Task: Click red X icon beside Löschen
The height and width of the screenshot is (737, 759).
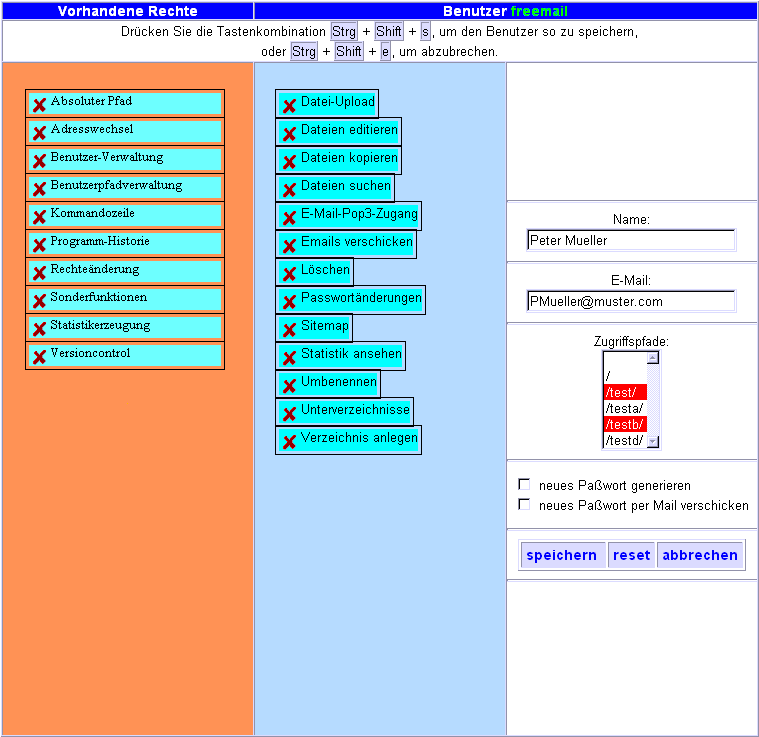Action: [289, 272]
